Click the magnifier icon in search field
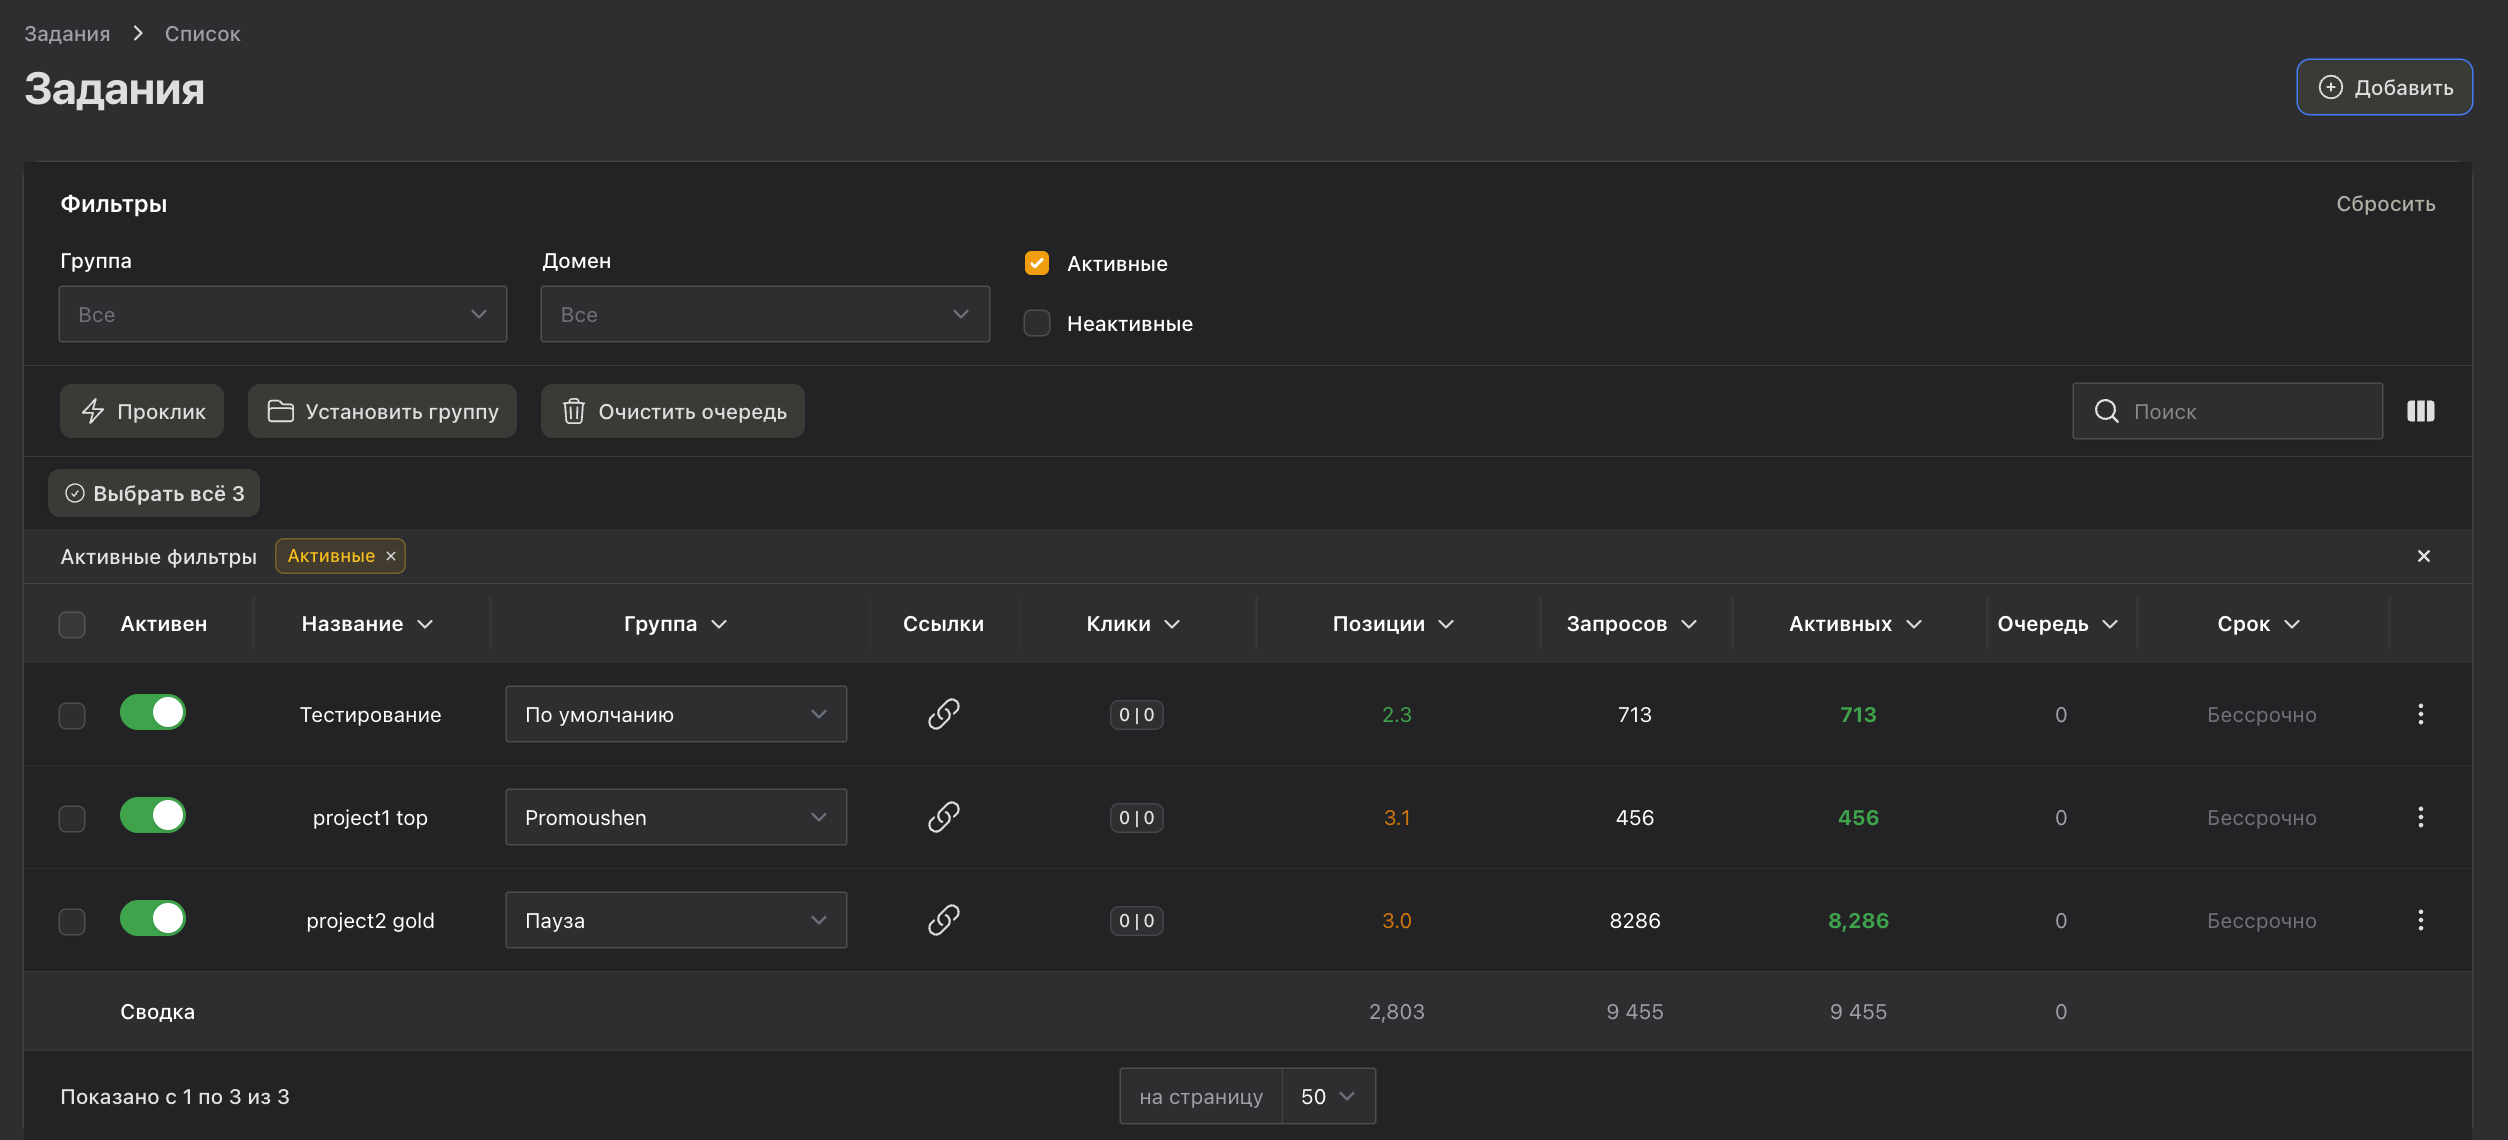2508x1140 pixels. 2107,410
